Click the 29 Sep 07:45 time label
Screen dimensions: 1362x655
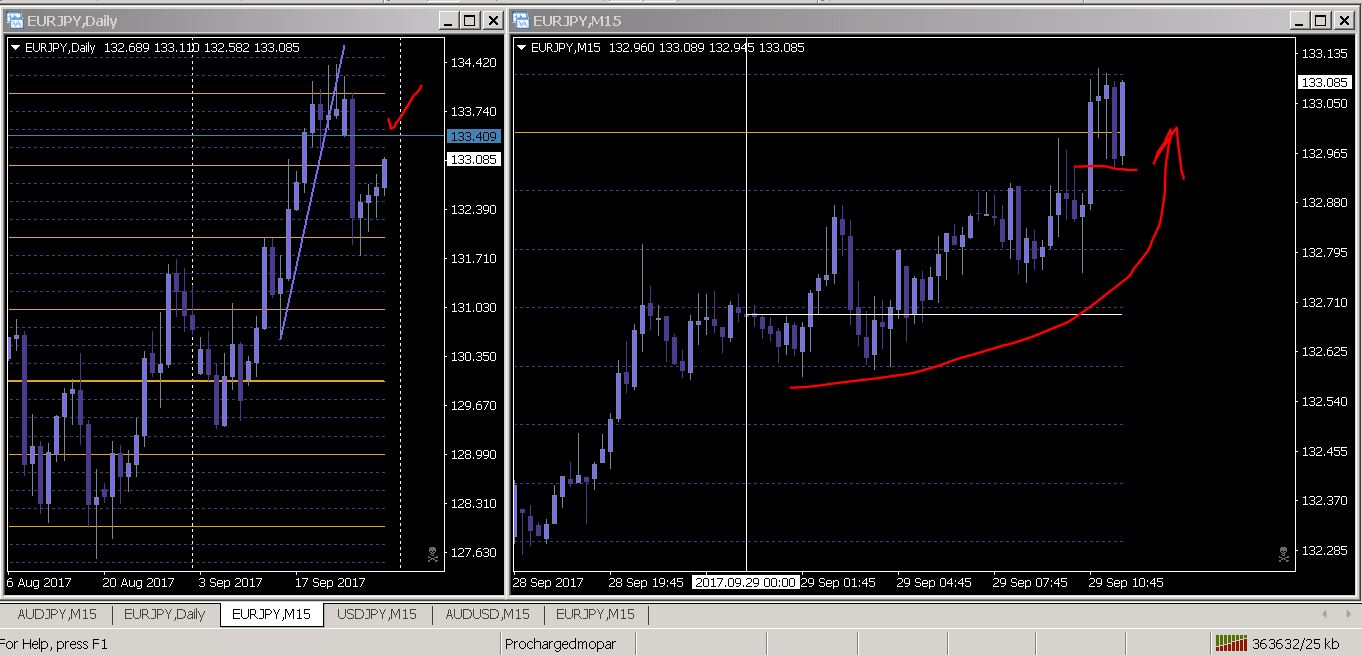tap(1030, 582)
